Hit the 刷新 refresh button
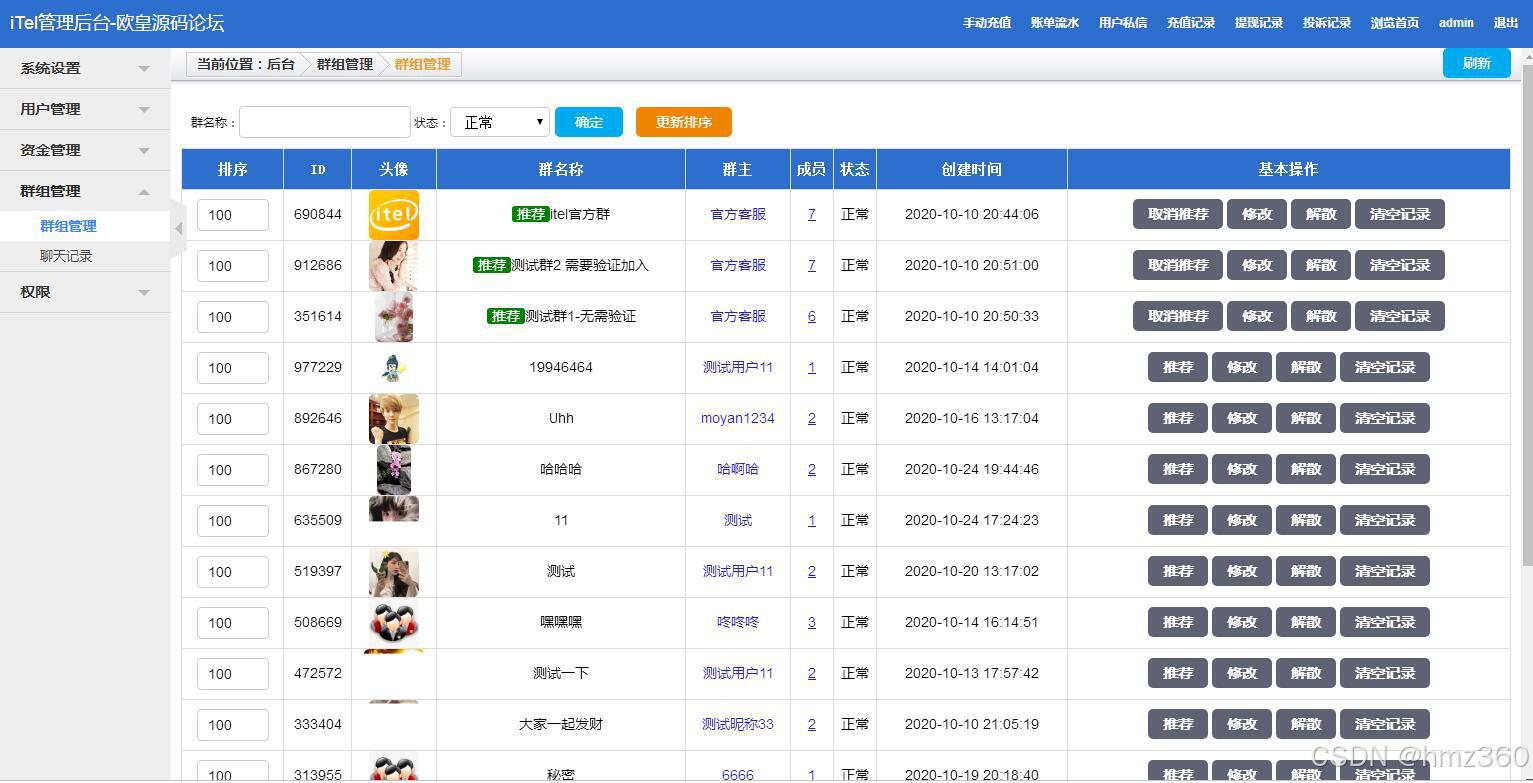The height and width of the screenshot is (783, 1533). click(x=1476, y=62)
